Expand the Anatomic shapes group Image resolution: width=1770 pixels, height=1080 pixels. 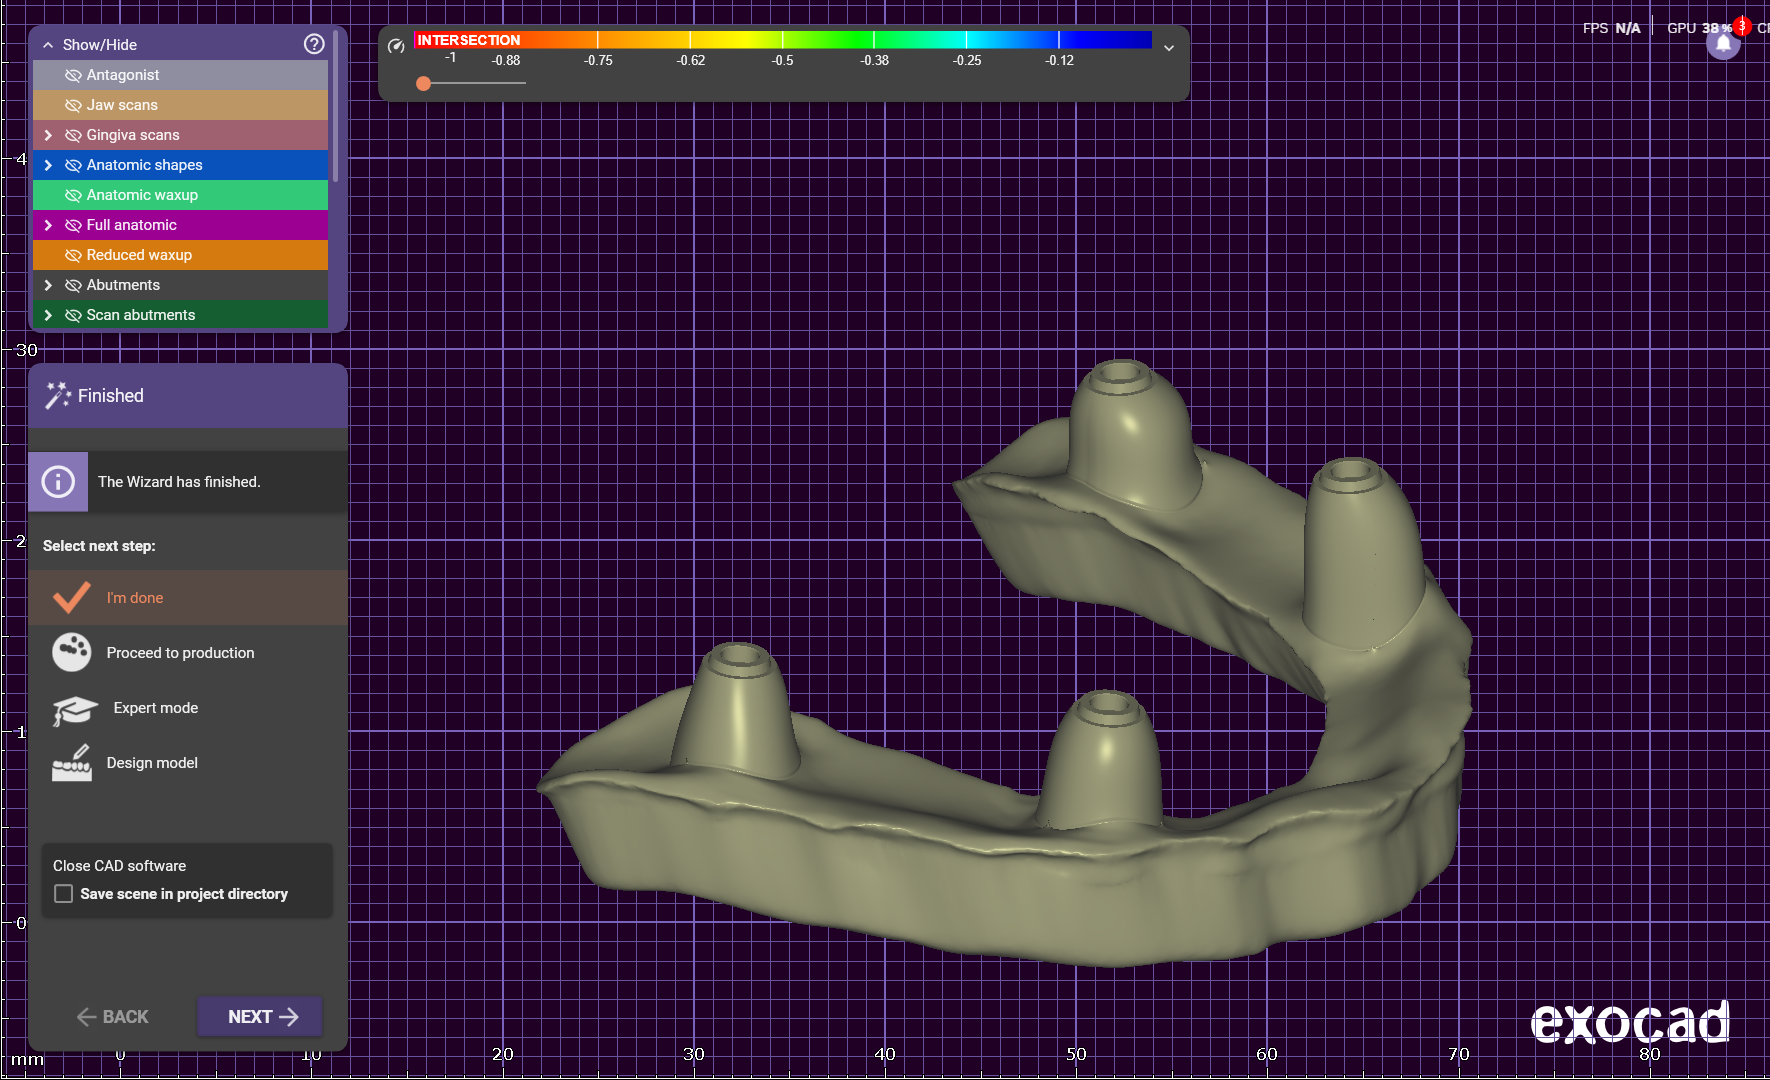click(48, 165)
